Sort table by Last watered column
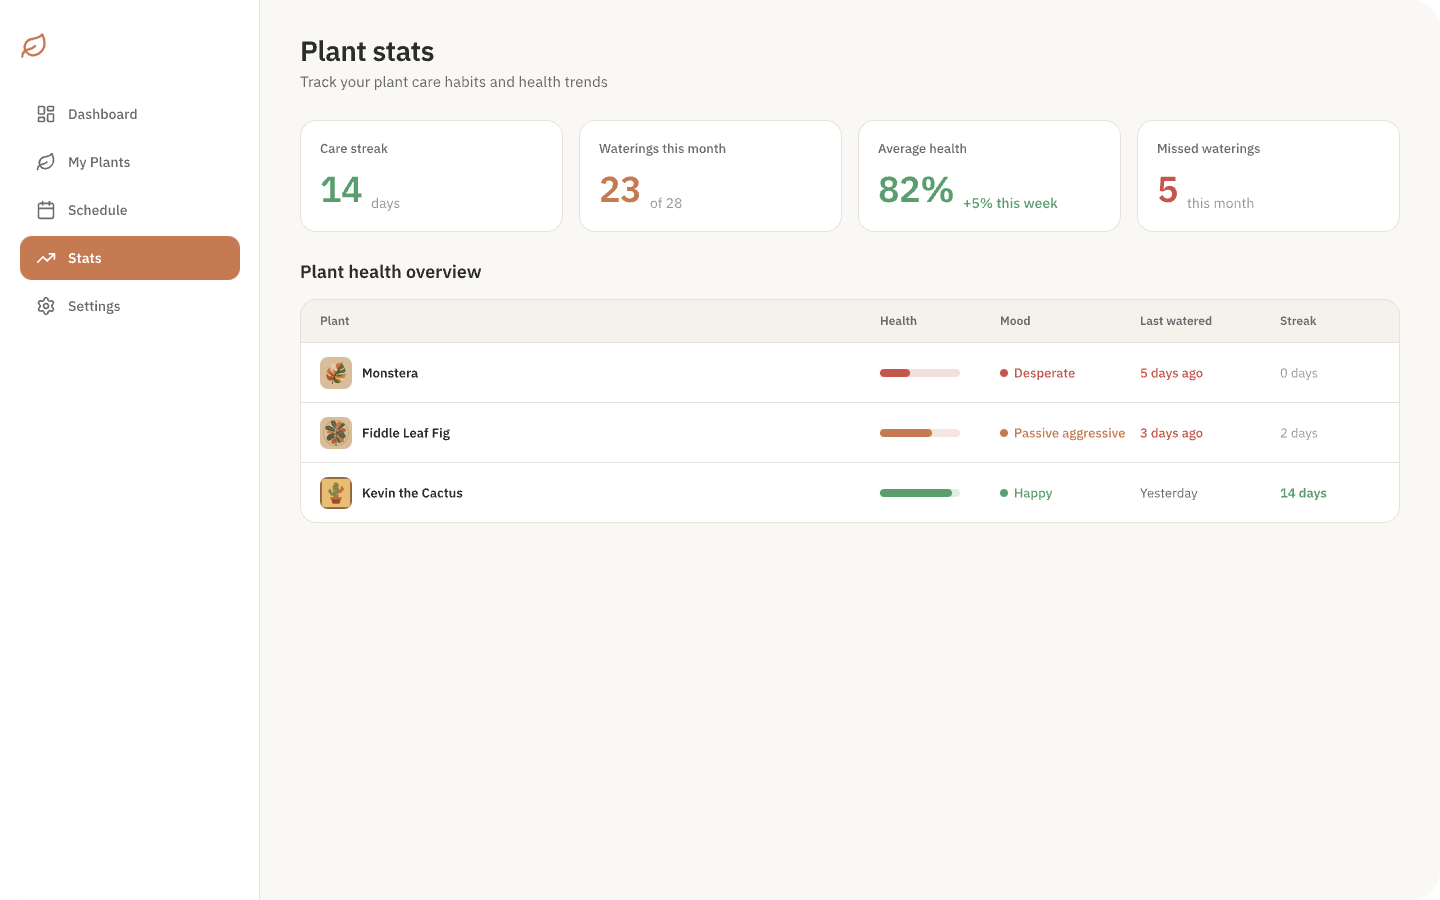 [1175, 321]
